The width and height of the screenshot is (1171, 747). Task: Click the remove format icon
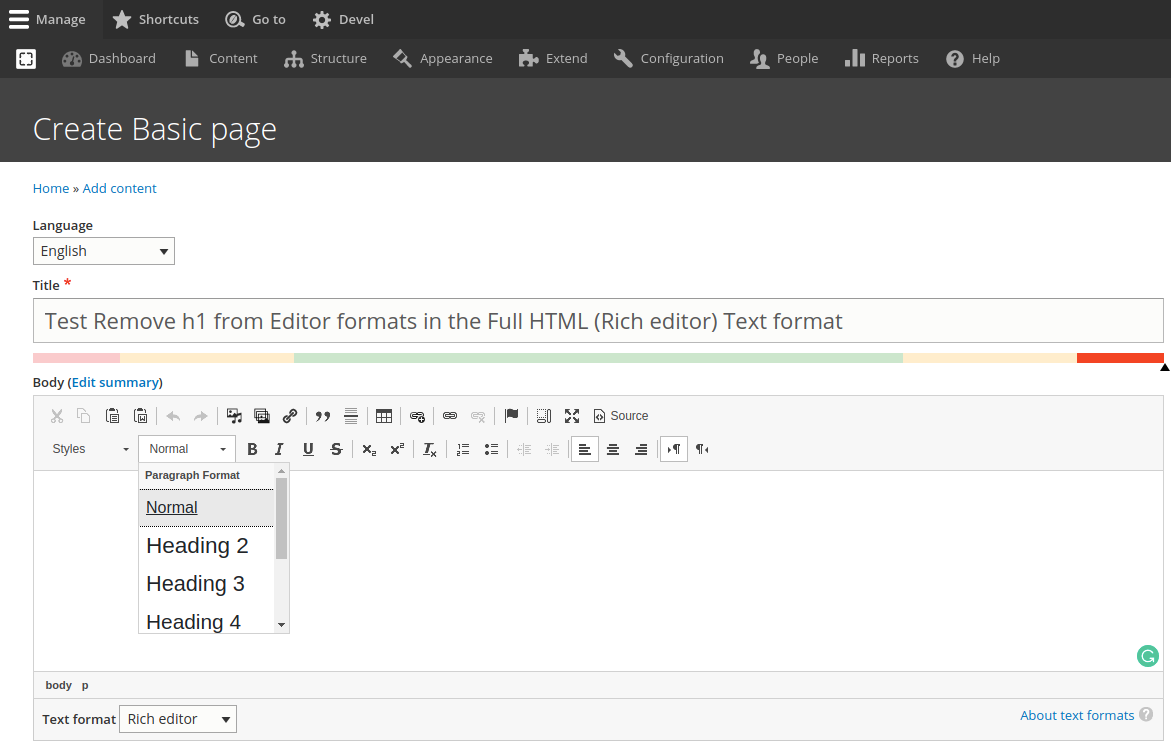pyautogui.click(x=430, y=449)
